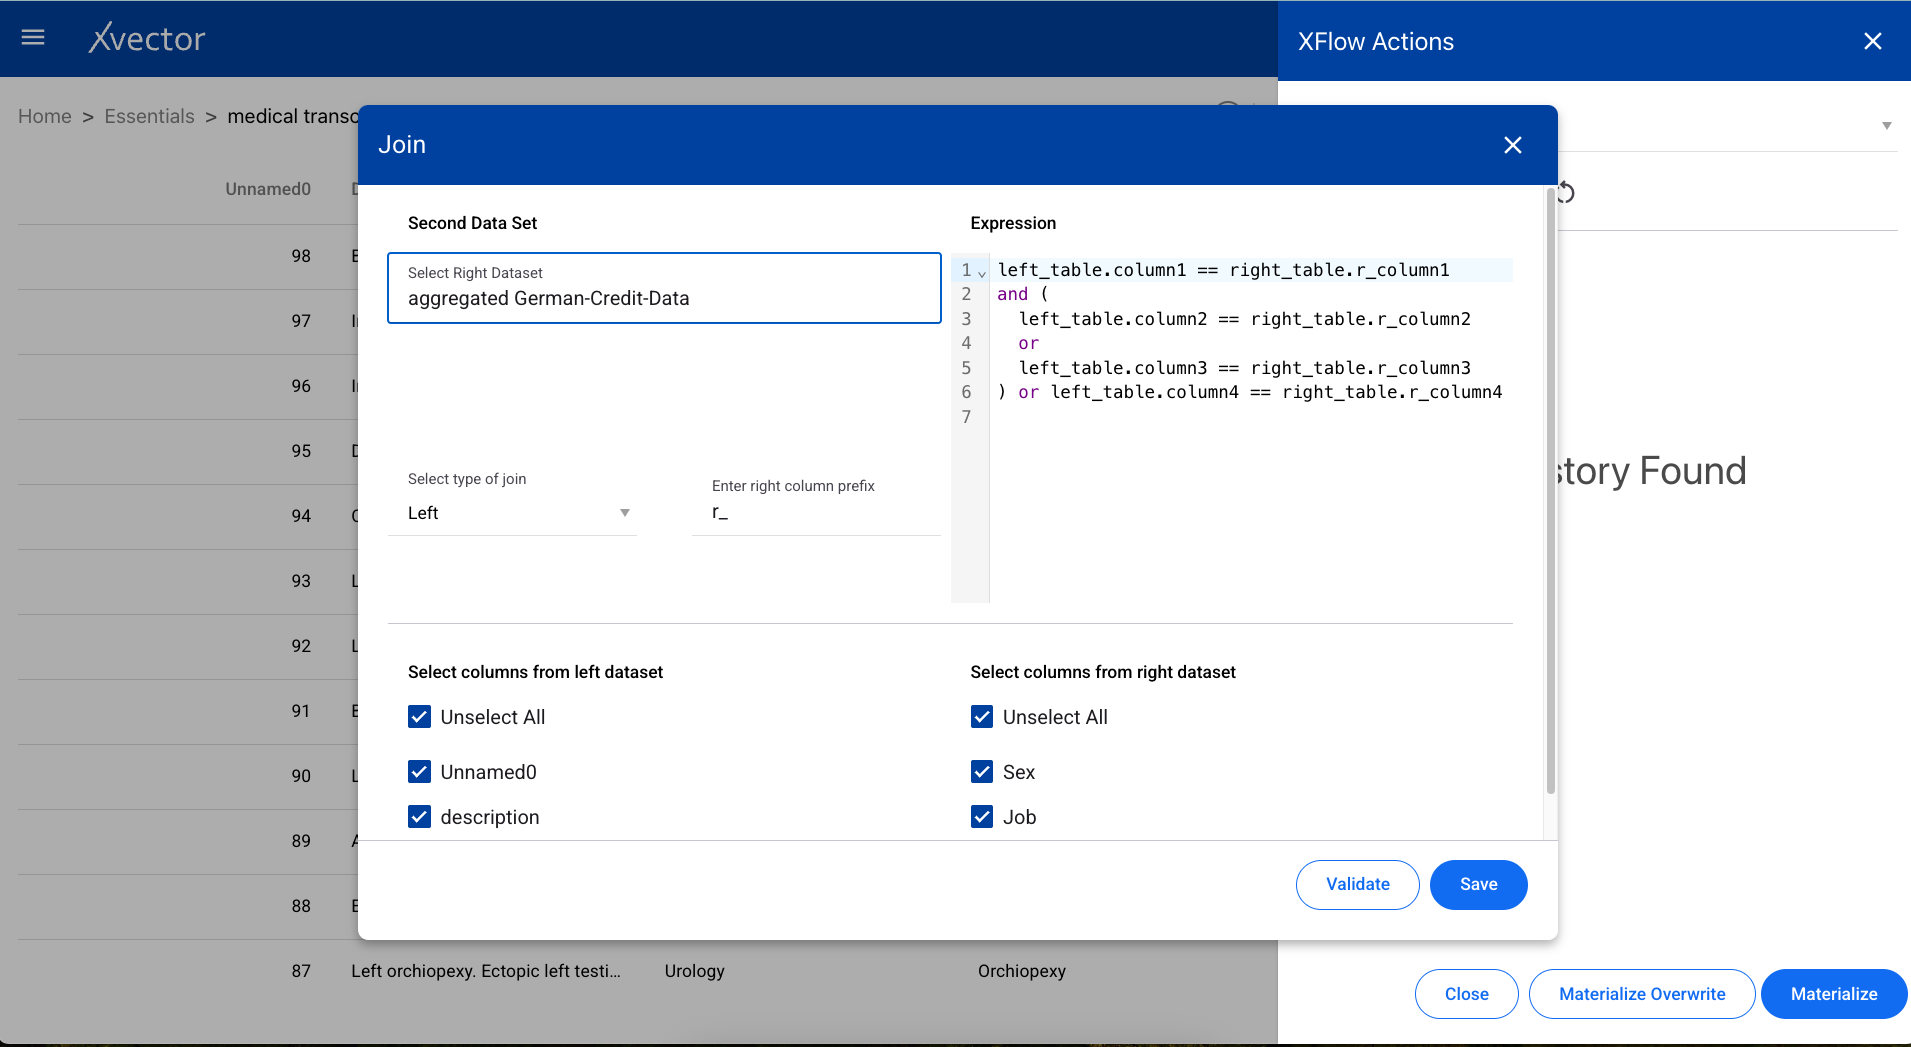The width and height of the screenshot is (1911, 1047).
Task: Click the Unnamed0 column header
Action: point(268,189)
